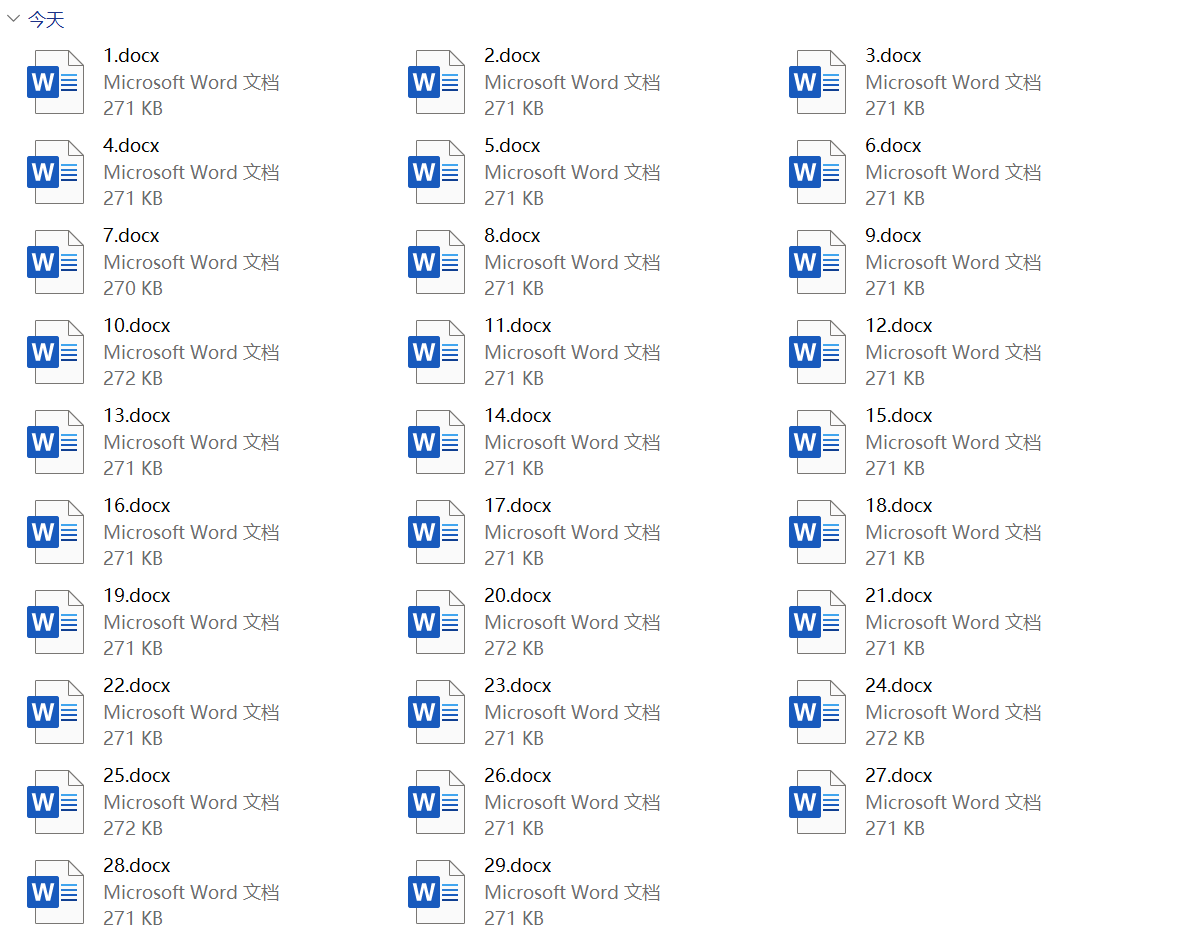Image resolution: width=1187 pixels, height=942 pixels.
Task: Click the Microsoft Word 文档 label of 15.docx
Action: click(953, 443)
